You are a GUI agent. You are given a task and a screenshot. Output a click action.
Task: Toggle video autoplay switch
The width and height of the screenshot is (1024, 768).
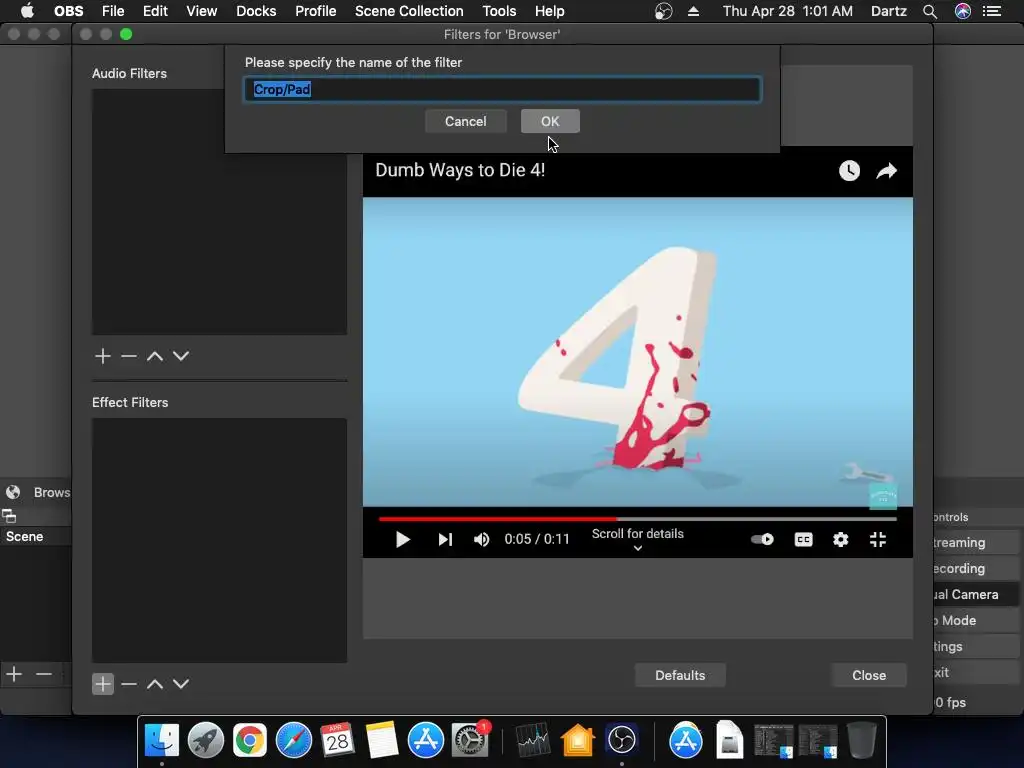coord(762,539)
